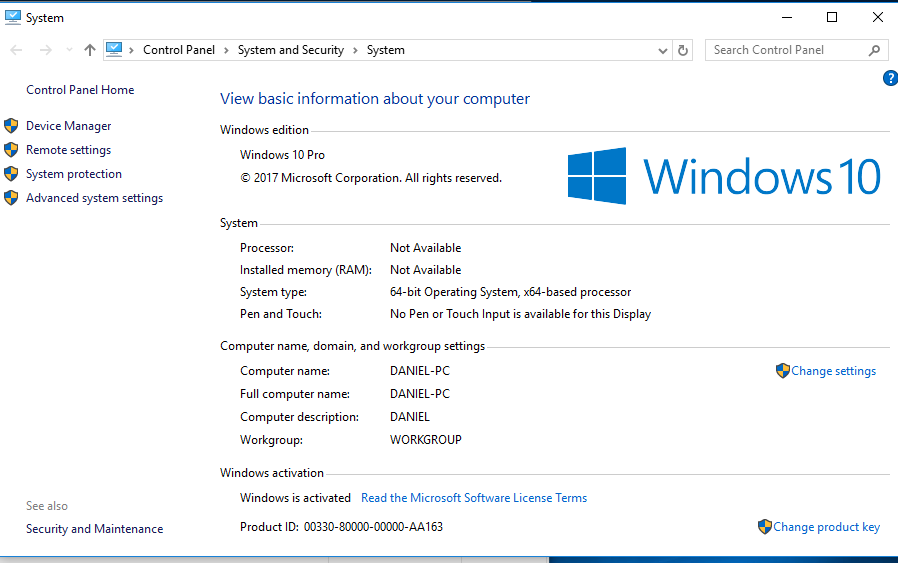Screen dimensions: 898x563
Task: Click the shield icon beside Device Manager
Action: (x=11, y=125)
